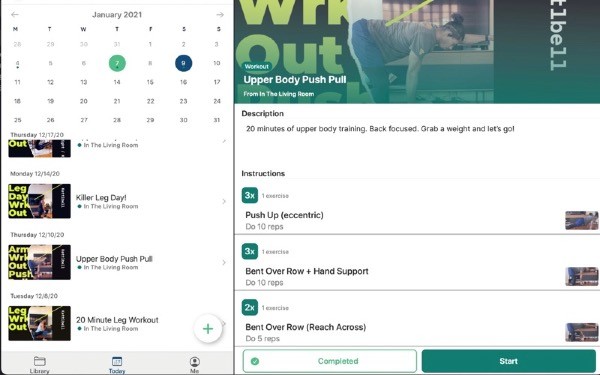Click the Description heading
Screen dimensions: 600x375
[x=262, y=114]
